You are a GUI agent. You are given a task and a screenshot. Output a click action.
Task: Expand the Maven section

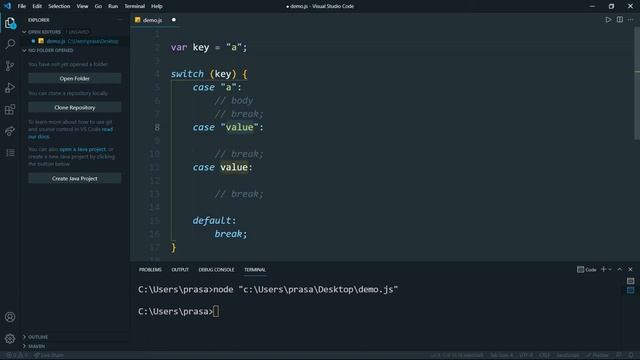(24, 346)
